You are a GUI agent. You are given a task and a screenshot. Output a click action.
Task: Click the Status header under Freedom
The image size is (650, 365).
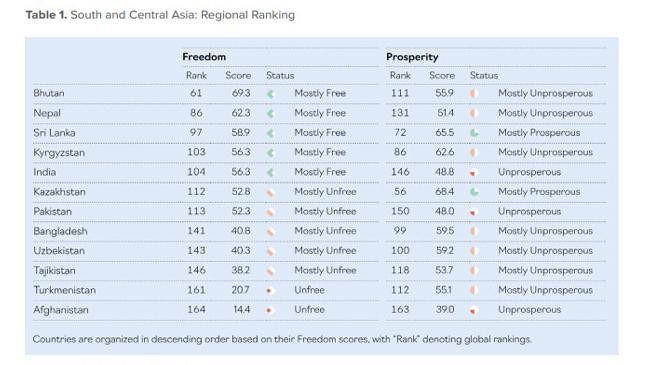pos(280,75)
